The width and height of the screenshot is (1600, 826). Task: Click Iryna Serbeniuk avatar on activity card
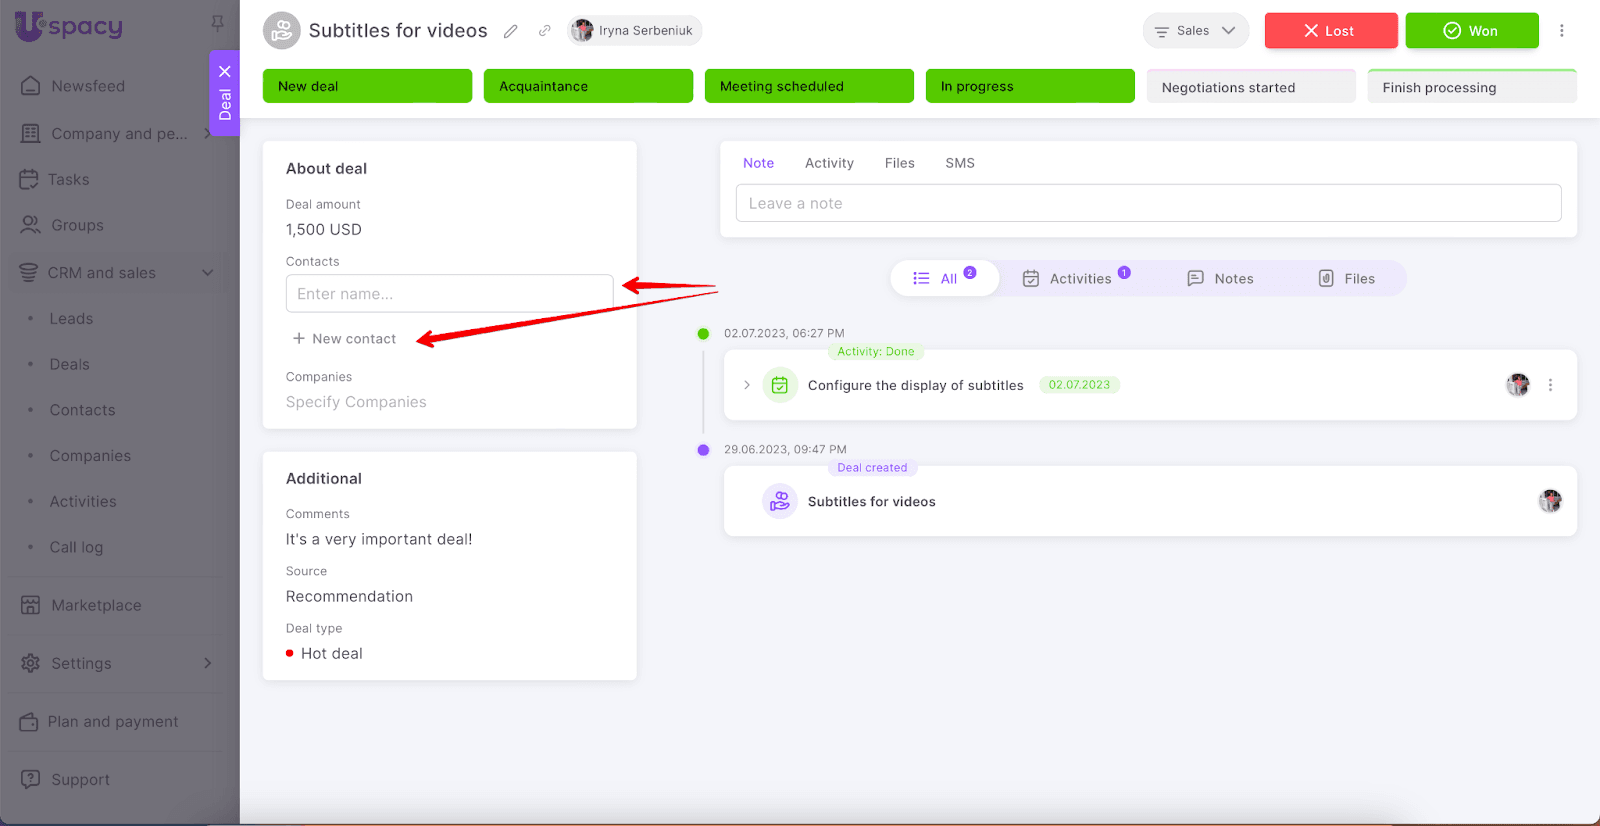tap(1518, 385)
